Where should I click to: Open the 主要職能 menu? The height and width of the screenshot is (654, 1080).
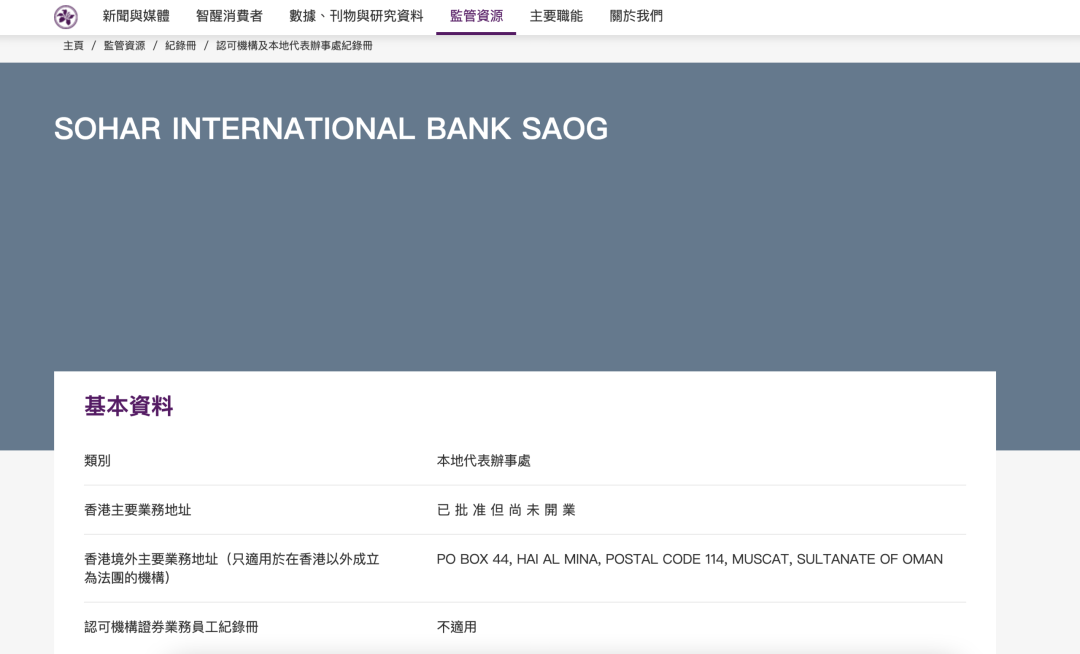[556, 16]
